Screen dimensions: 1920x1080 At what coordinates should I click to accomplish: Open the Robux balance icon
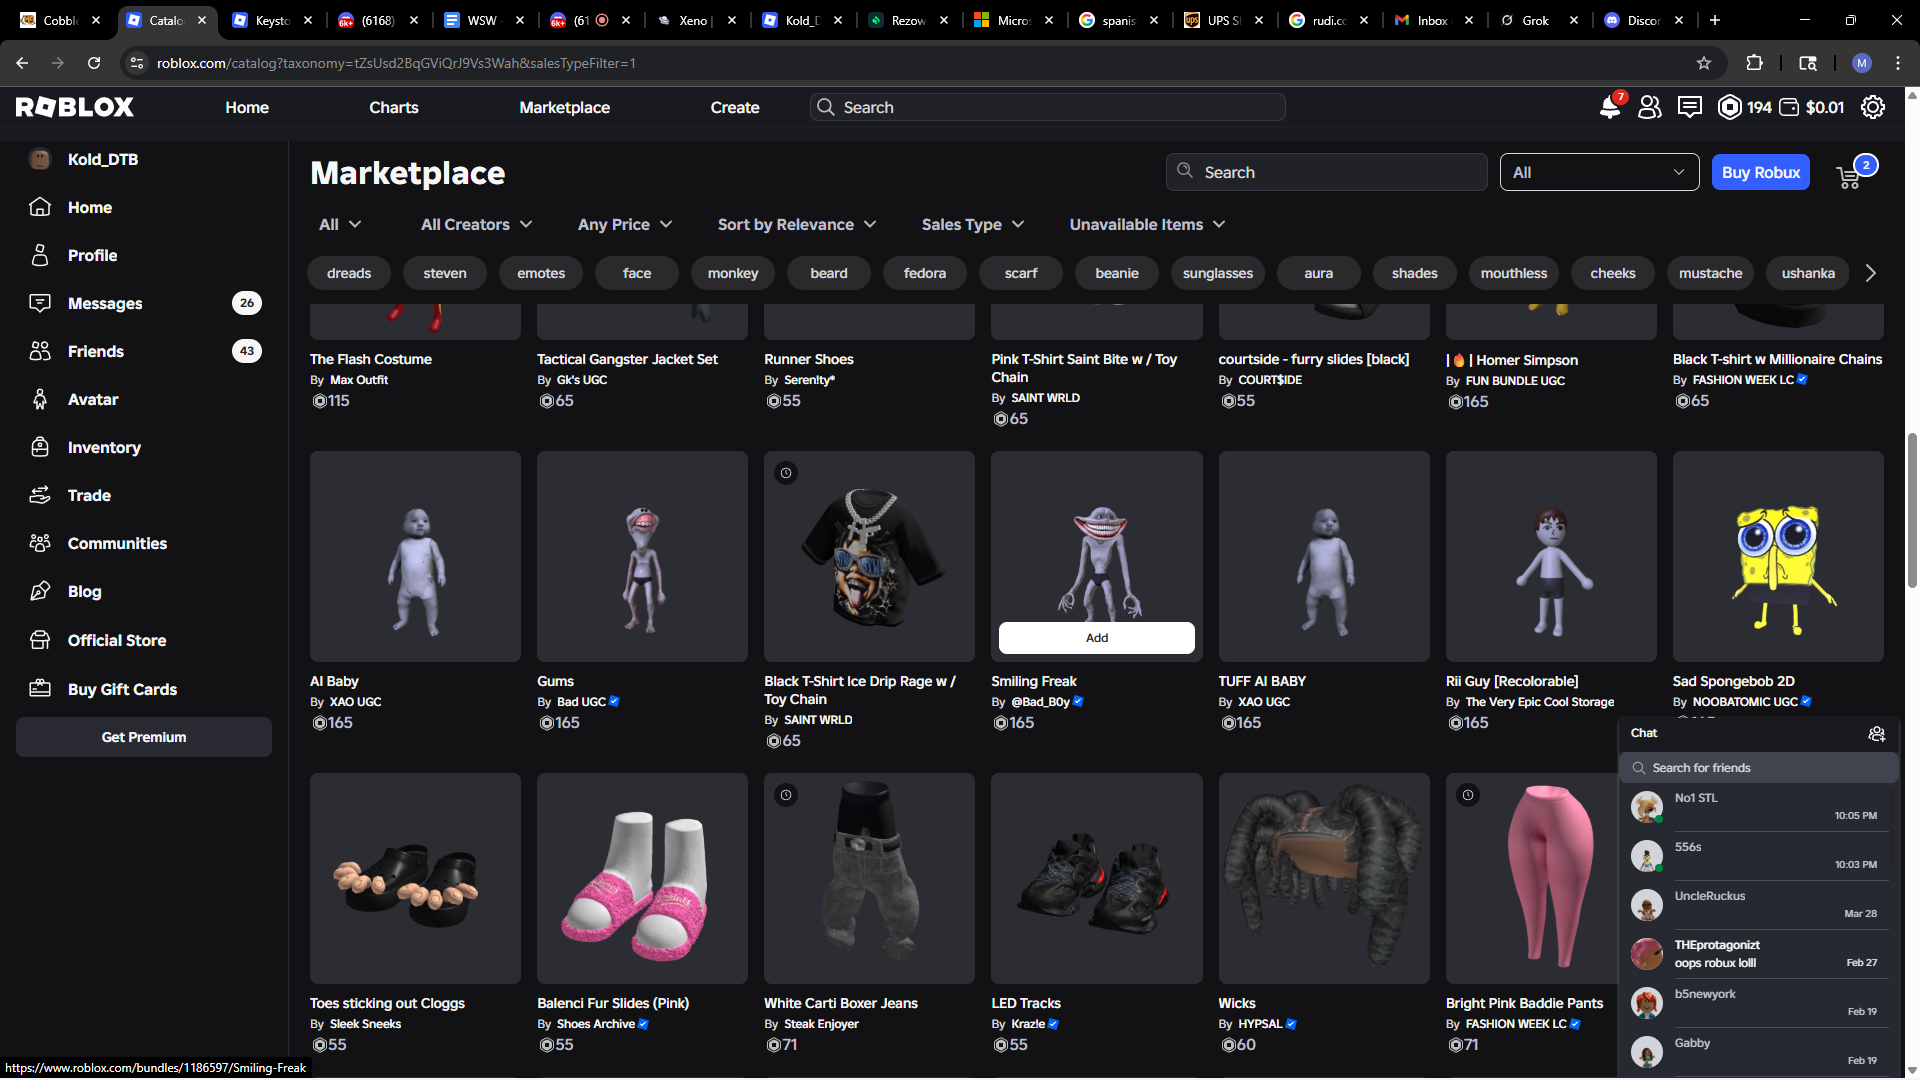coord(1730,107)
